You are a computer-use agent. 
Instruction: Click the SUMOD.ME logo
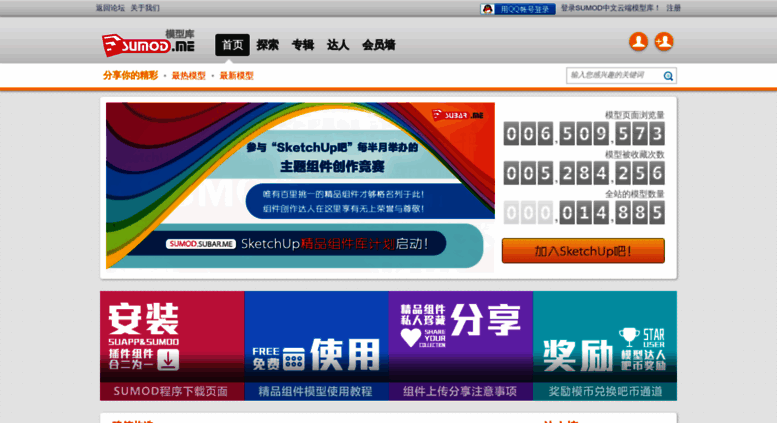tap(148, 43)
